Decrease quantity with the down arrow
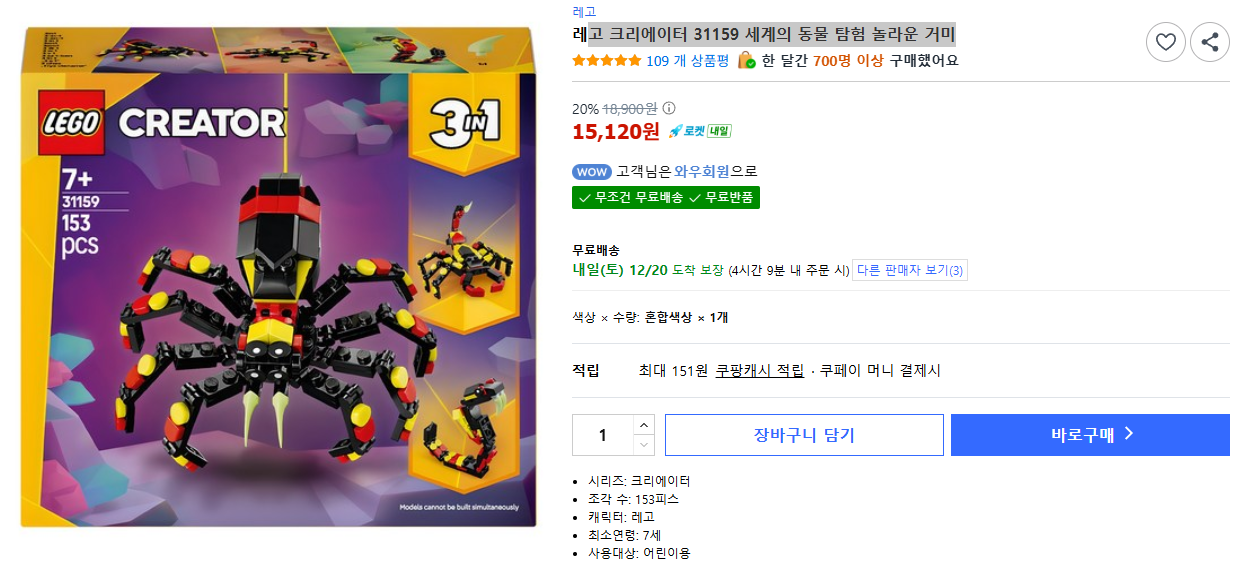Image resolution: width=1244 pixels, height=564 pixels. coord(644,445)
